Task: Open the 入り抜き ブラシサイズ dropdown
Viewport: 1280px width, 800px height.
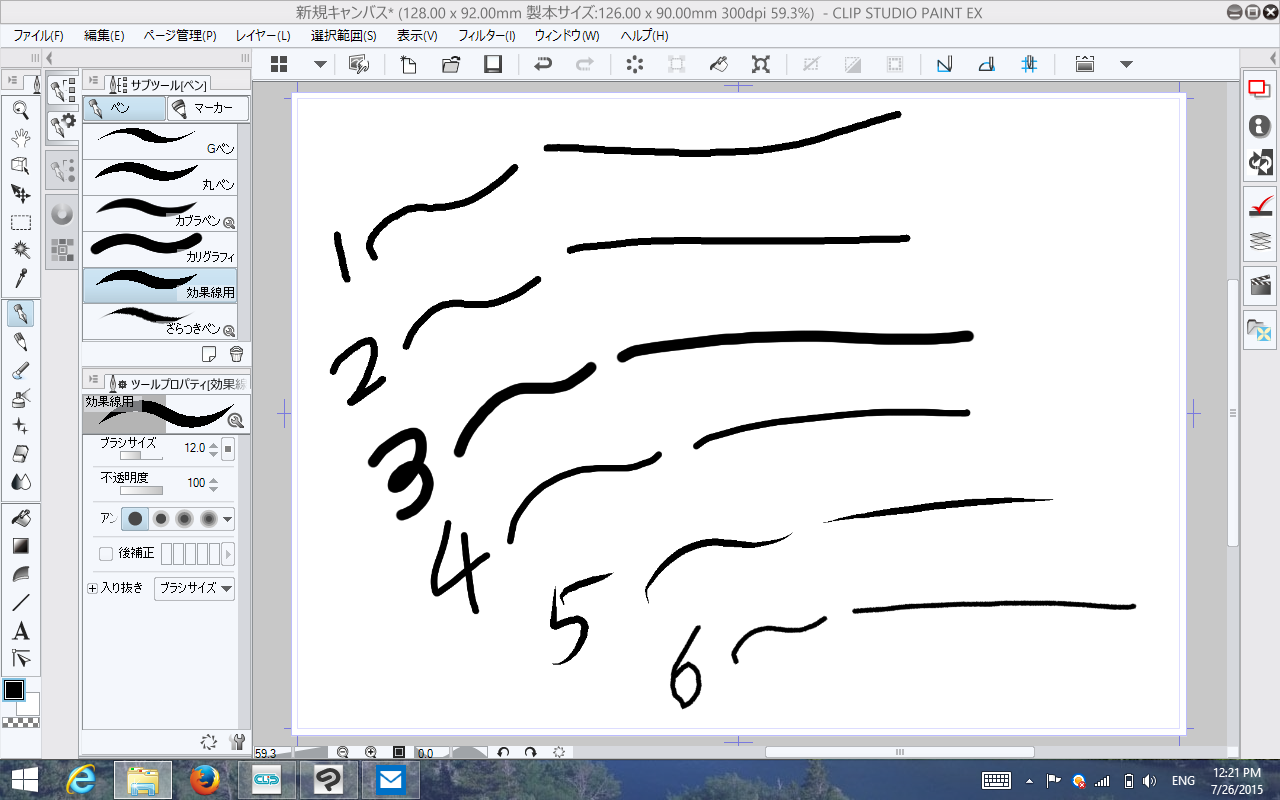Action: [x=195, y=588]
